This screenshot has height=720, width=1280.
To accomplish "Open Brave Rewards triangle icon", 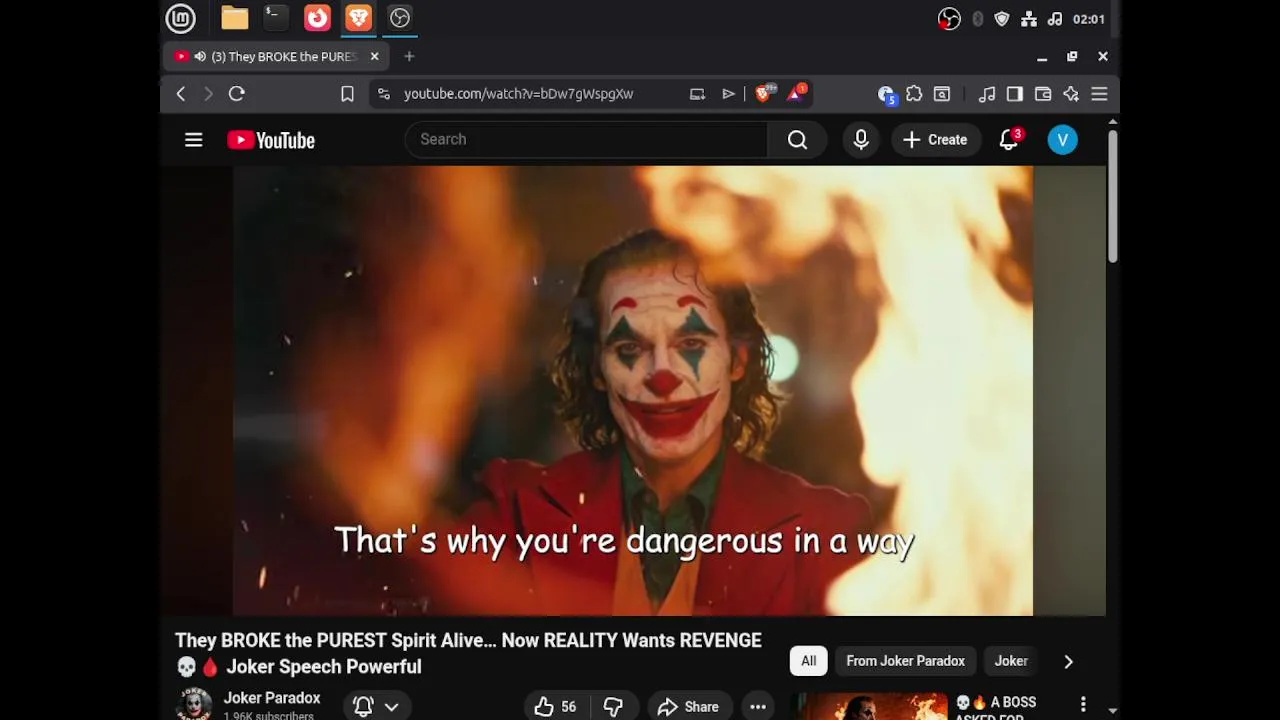I will tap(796, 93).
